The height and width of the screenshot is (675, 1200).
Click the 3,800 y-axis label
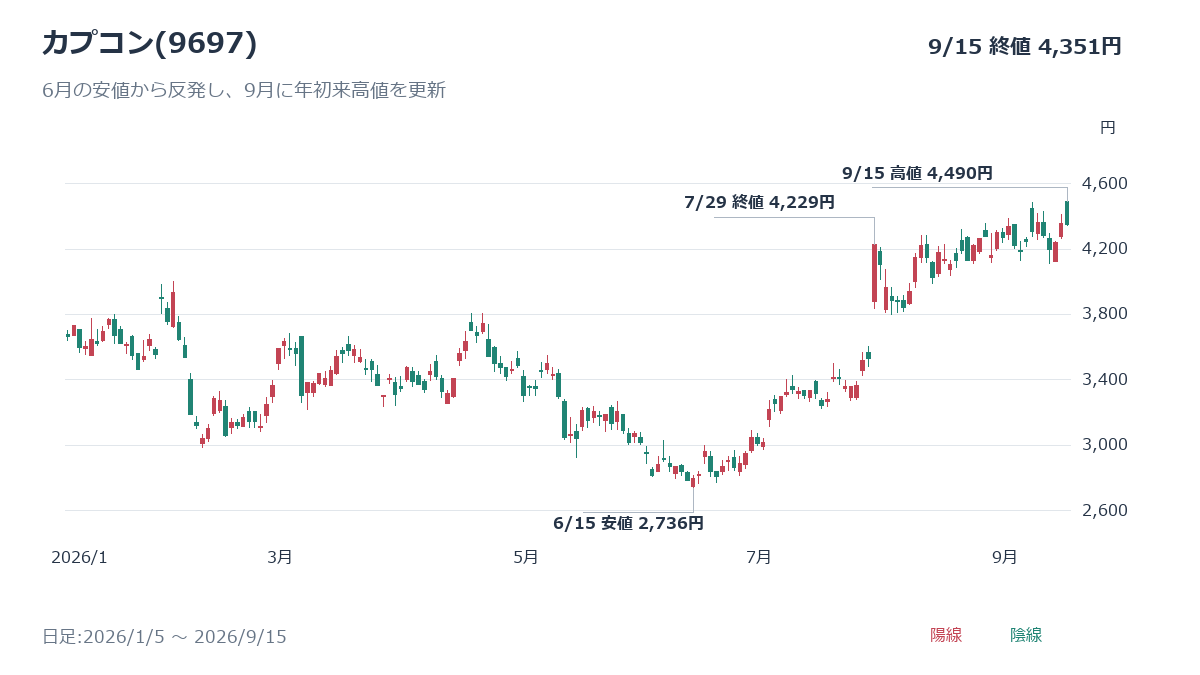(x=1105, y=314)
